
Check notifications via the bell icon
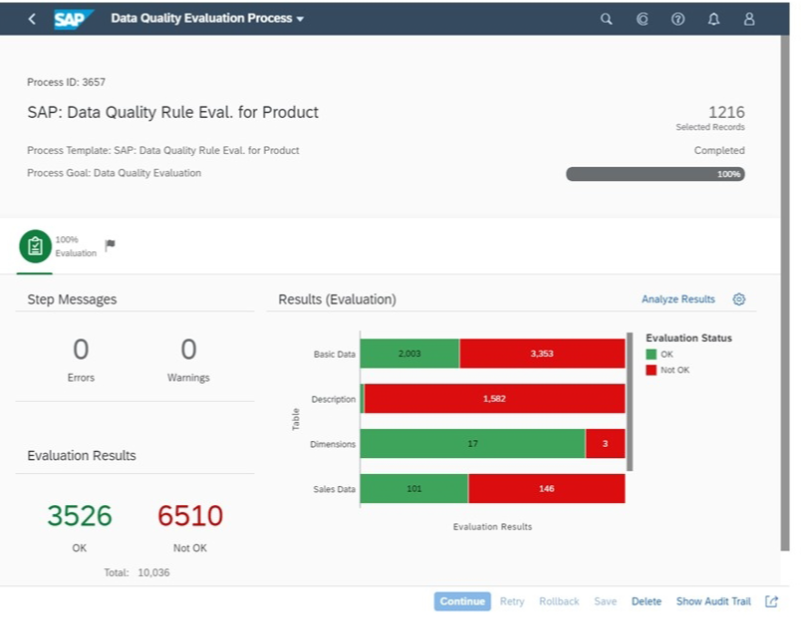coord(714,18)
